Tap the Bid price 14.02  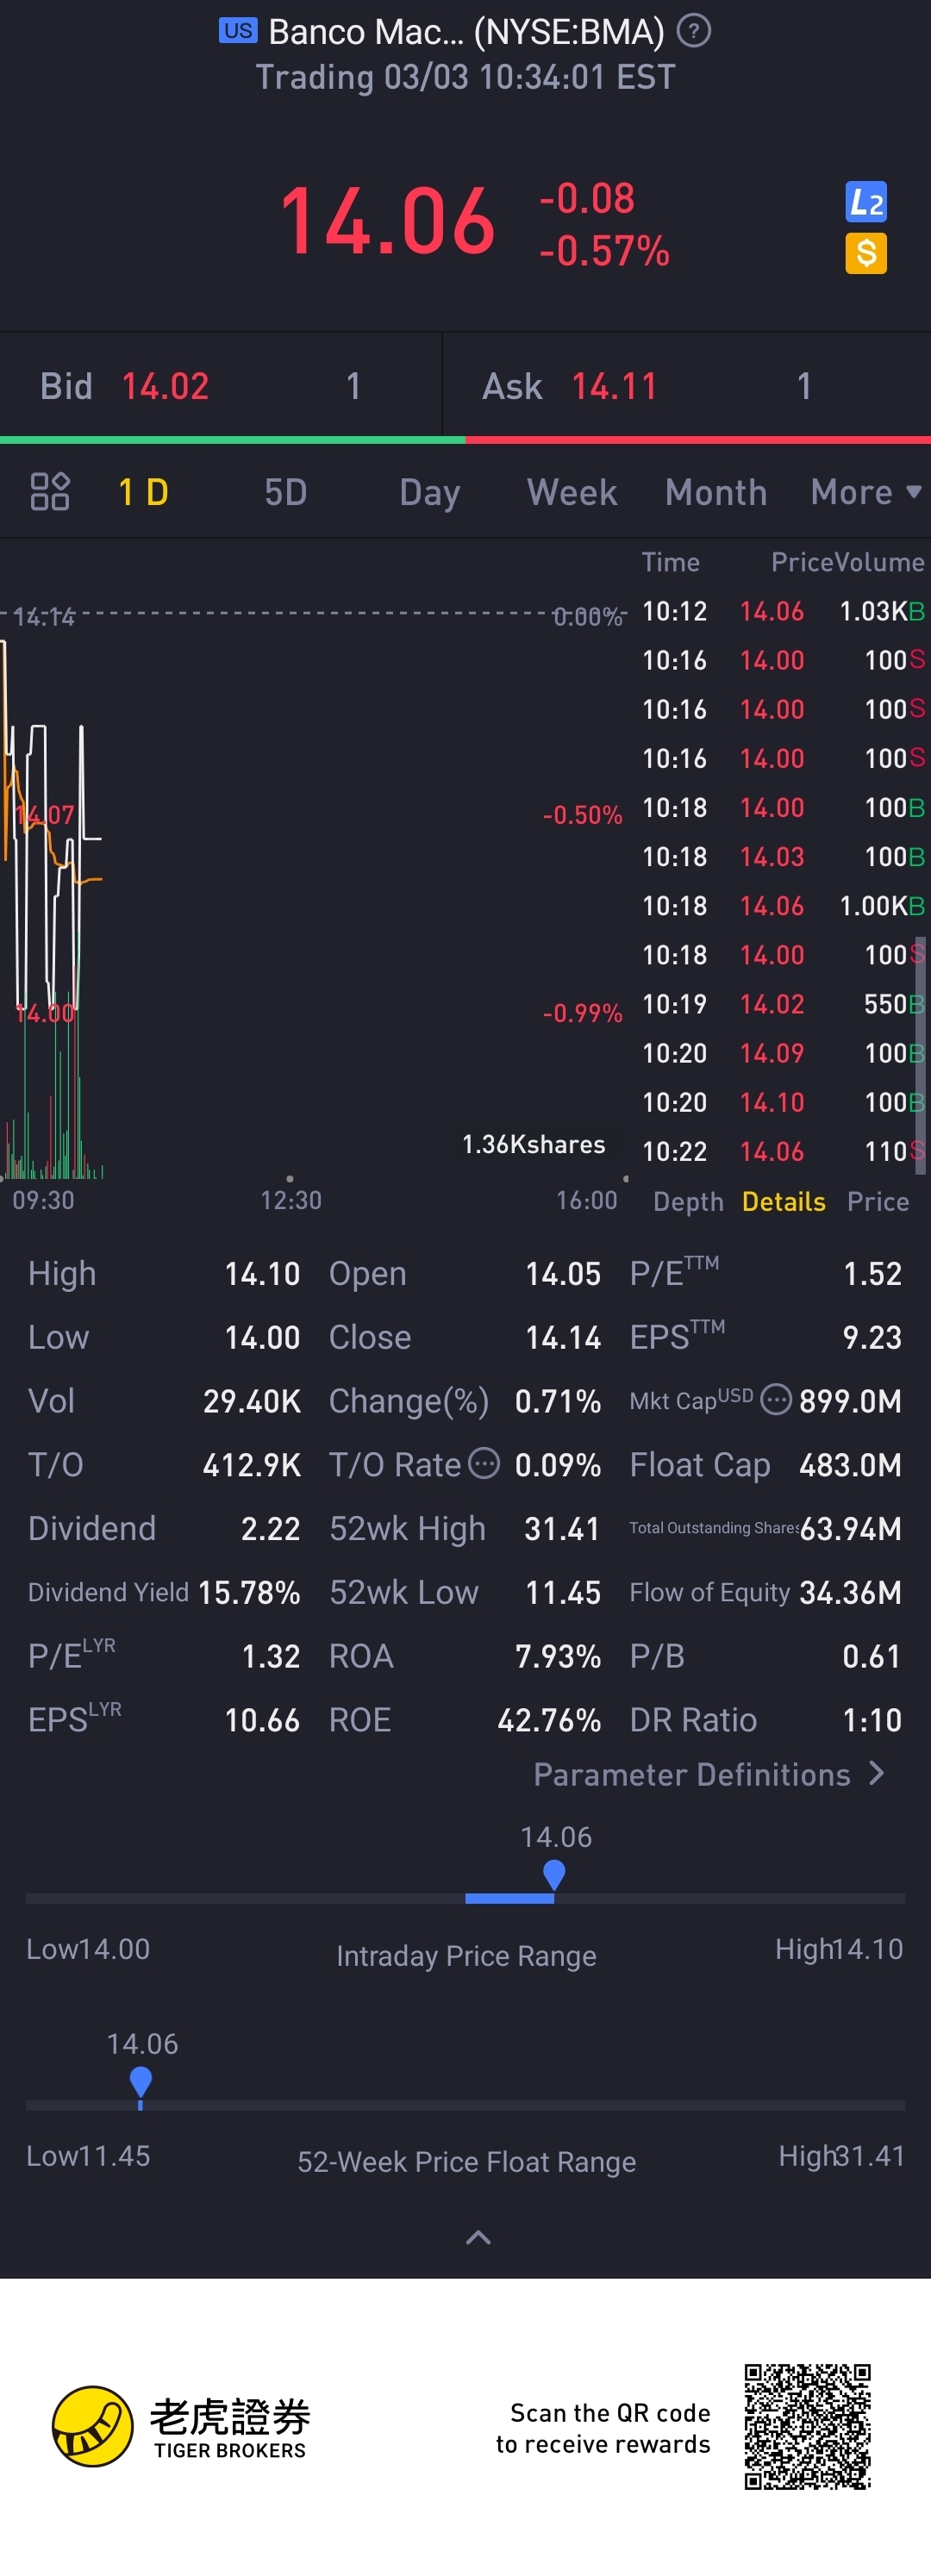tap(165, 386)
